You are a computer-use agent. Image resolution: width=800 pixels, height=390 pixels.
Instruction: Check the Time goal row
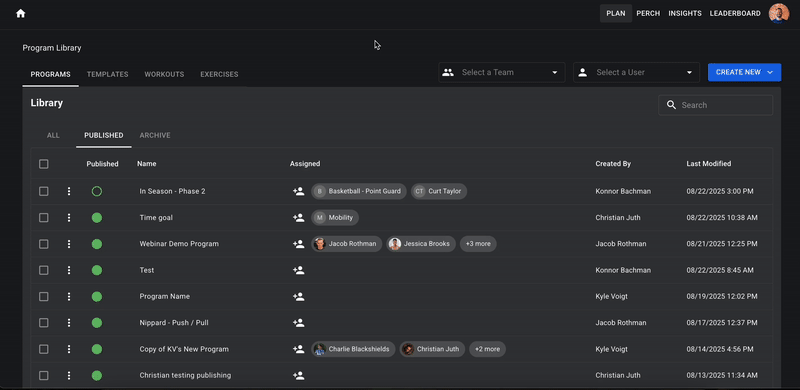pyautogui.click(x=44, y=218)
